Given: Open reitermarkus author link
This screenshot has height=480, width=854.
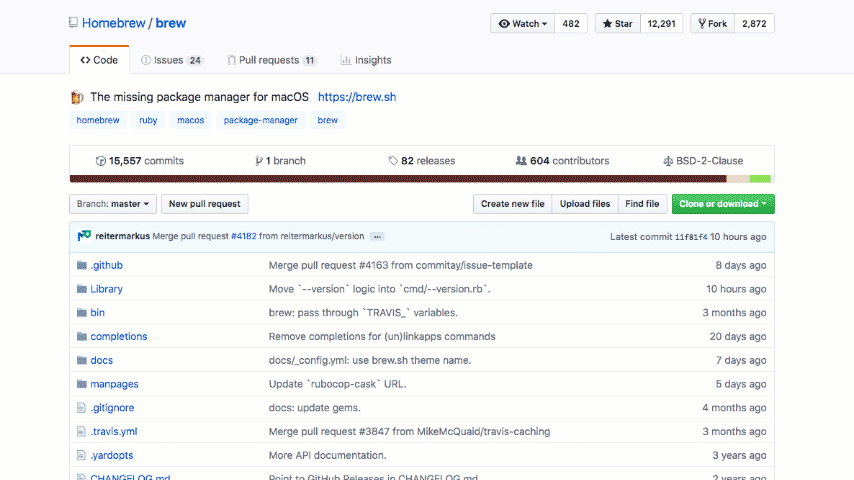Looking at the screenshot, I should 122,236.
